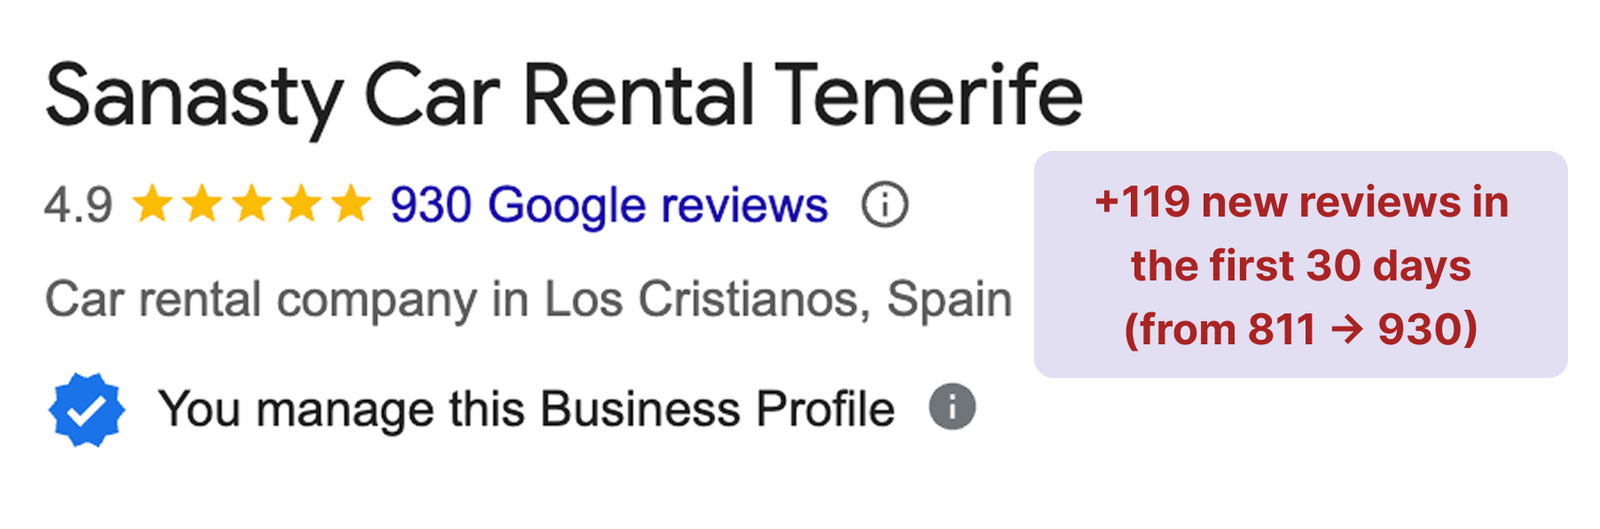Open the 930 Google reviews link

point(608,205)
